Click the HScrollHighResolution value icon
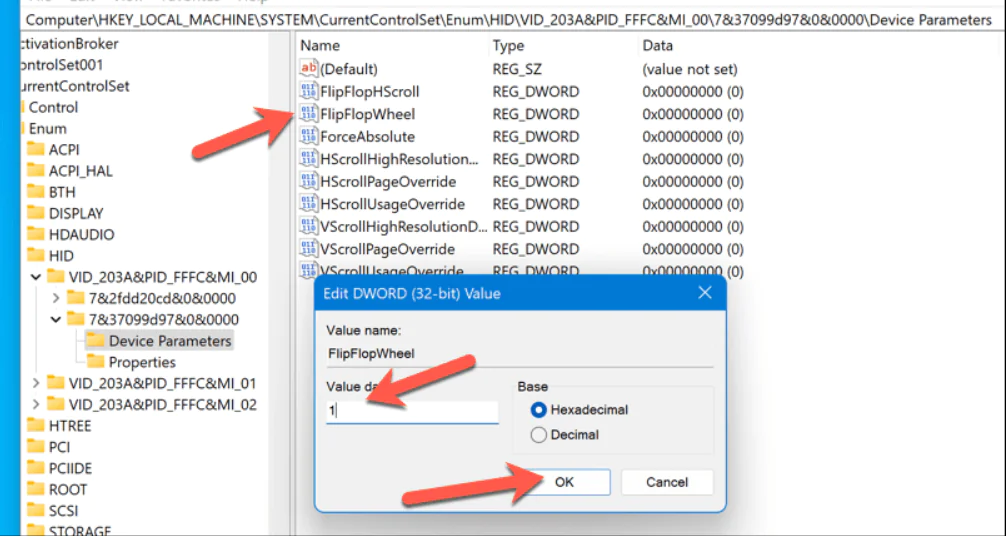The width and height of the screenshot is (1006, 537). pos(309,159)
